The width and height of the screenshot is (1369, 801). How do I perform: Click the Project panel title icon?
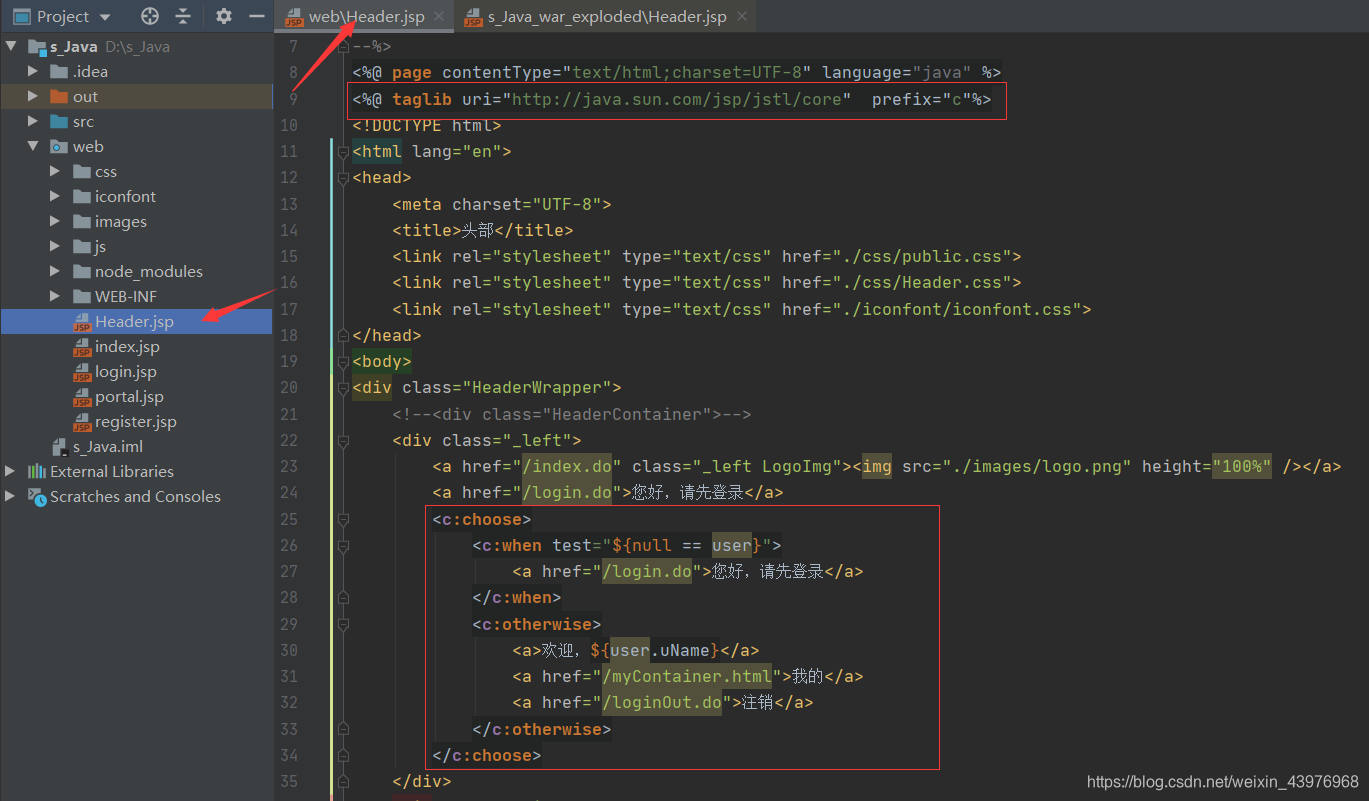[x=21, y=16]
